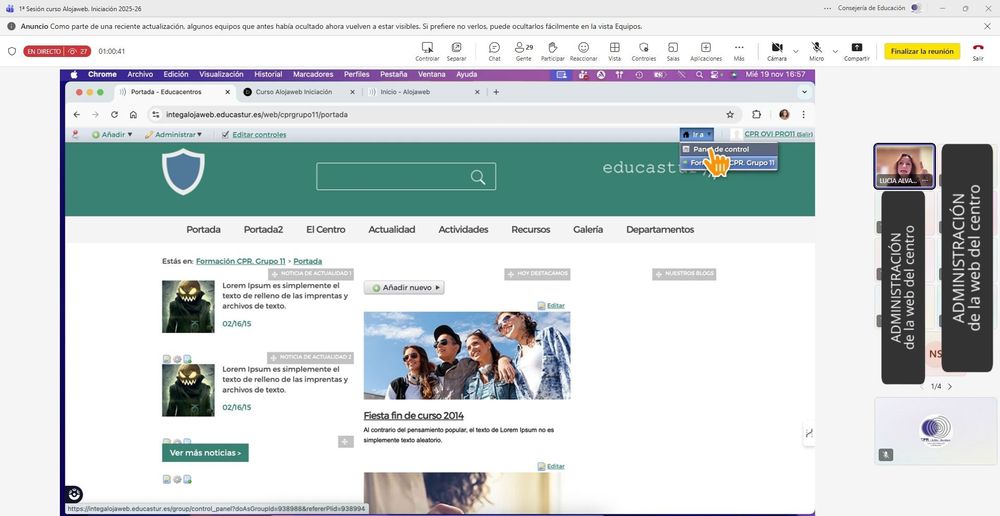This screenshot has width=1000, height=516.
Task: Open Chrome three-dot menu
Action: tap(804, 115)
